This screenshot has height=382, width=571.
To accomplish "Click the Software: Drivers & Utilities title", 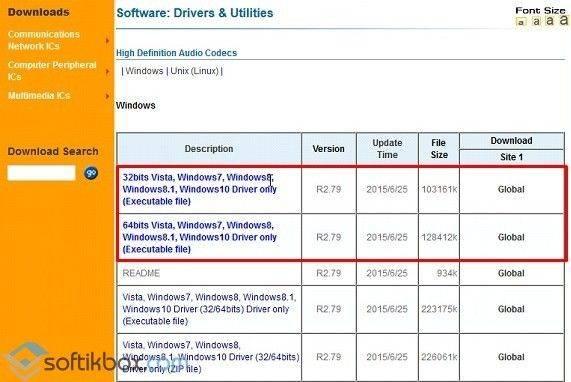I will 195,13.
